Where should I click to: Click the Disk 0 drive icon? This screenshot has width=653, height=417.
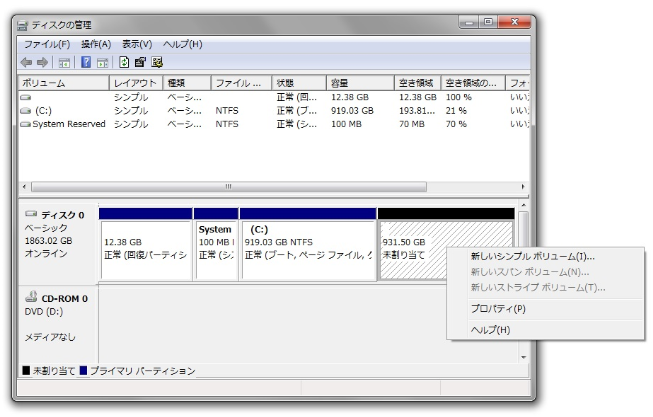(x=30, y=215)
